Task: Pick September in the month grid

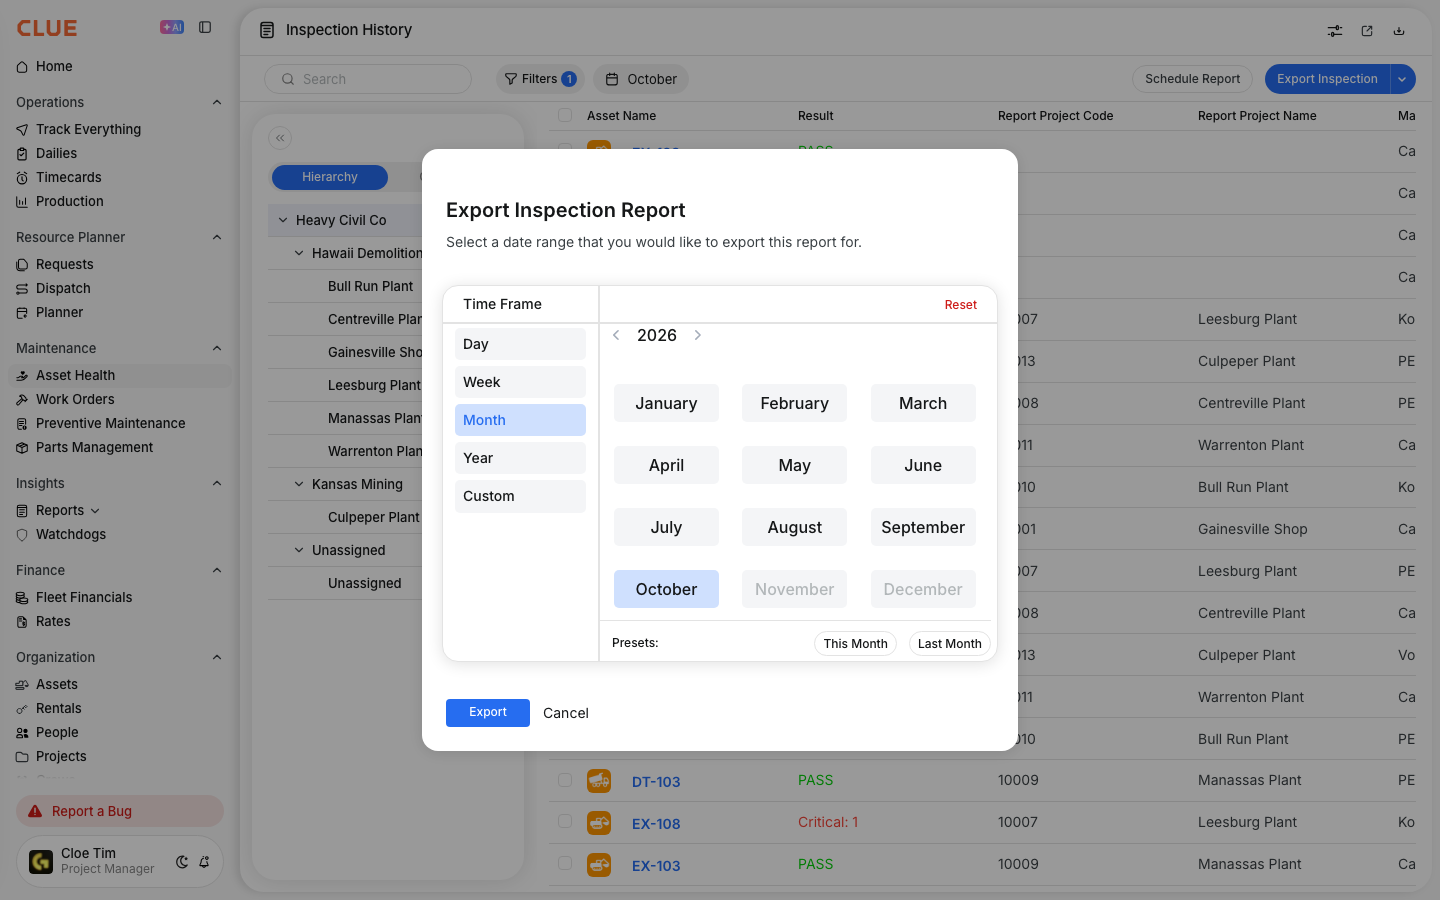Action: tap(923, 527)
